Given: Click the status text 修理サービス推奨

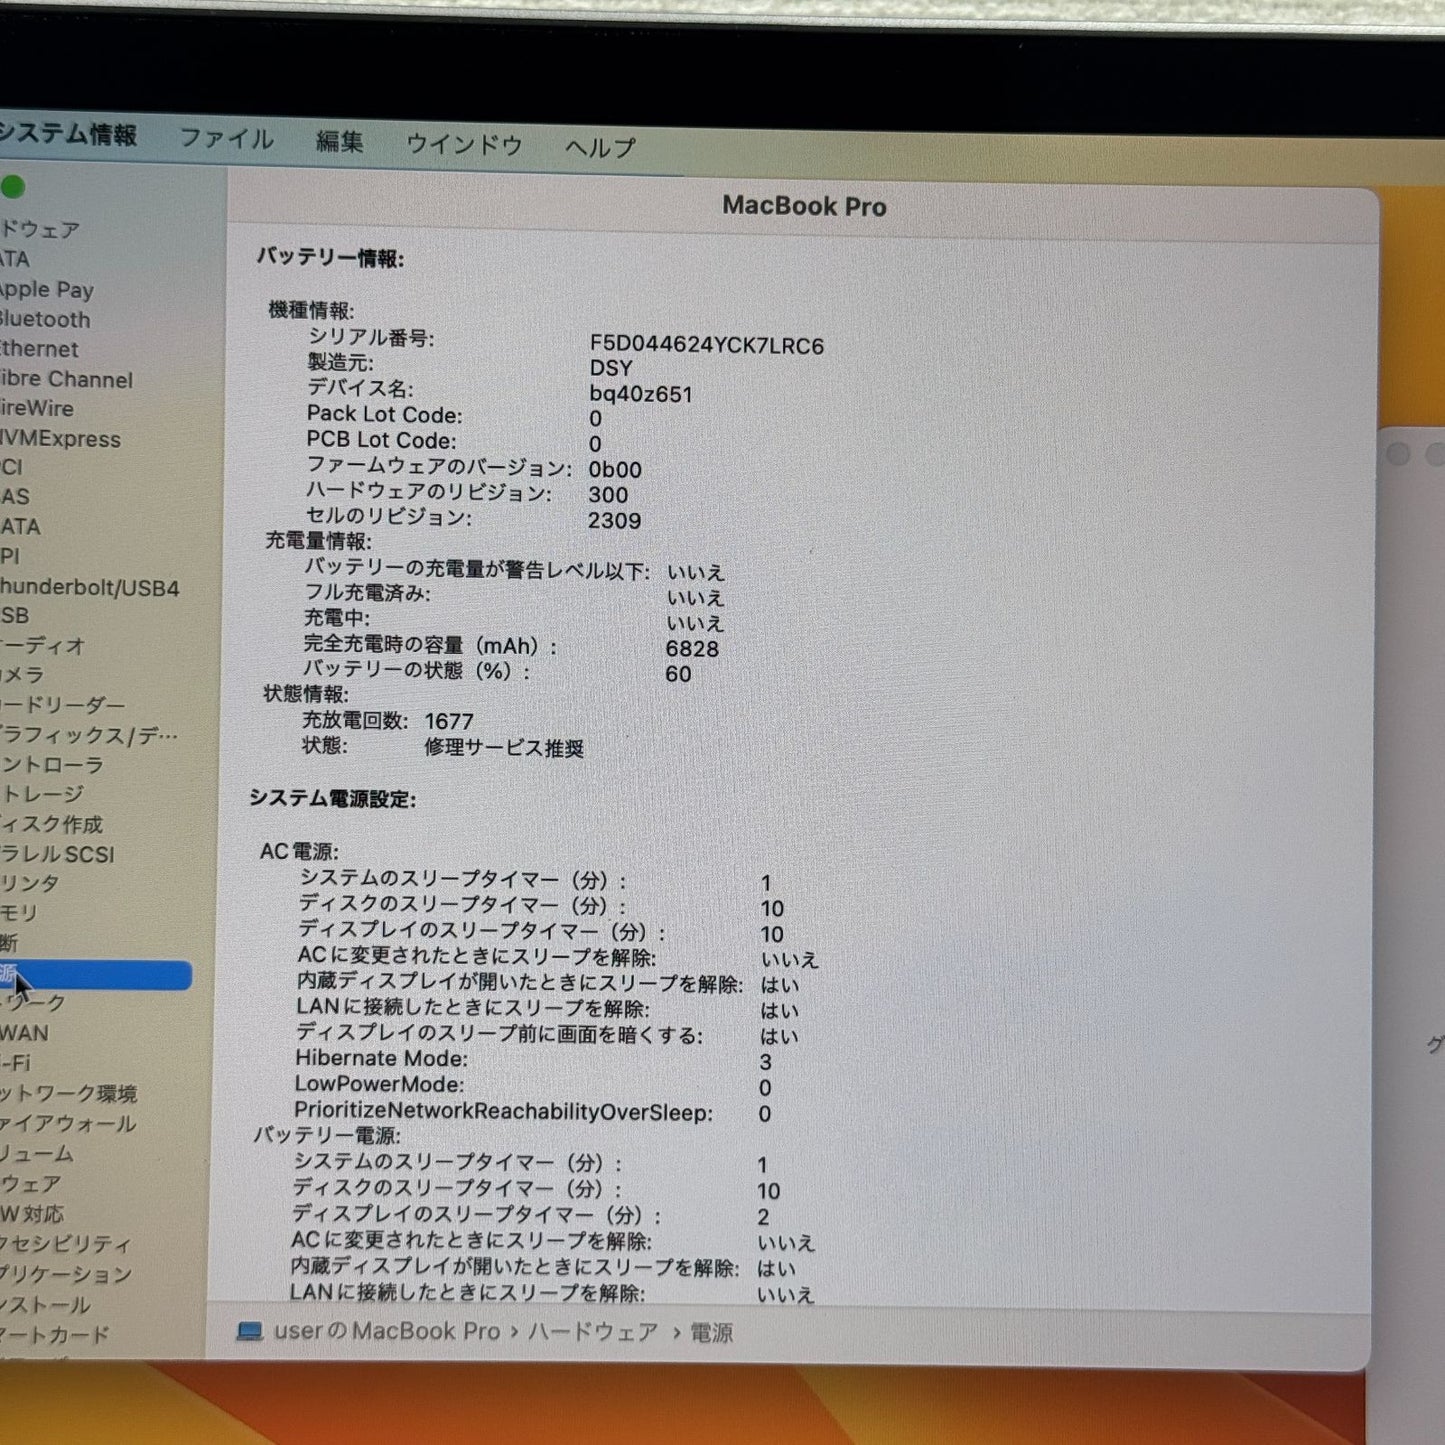Looking at the screenshot, I should coord(504,748).
